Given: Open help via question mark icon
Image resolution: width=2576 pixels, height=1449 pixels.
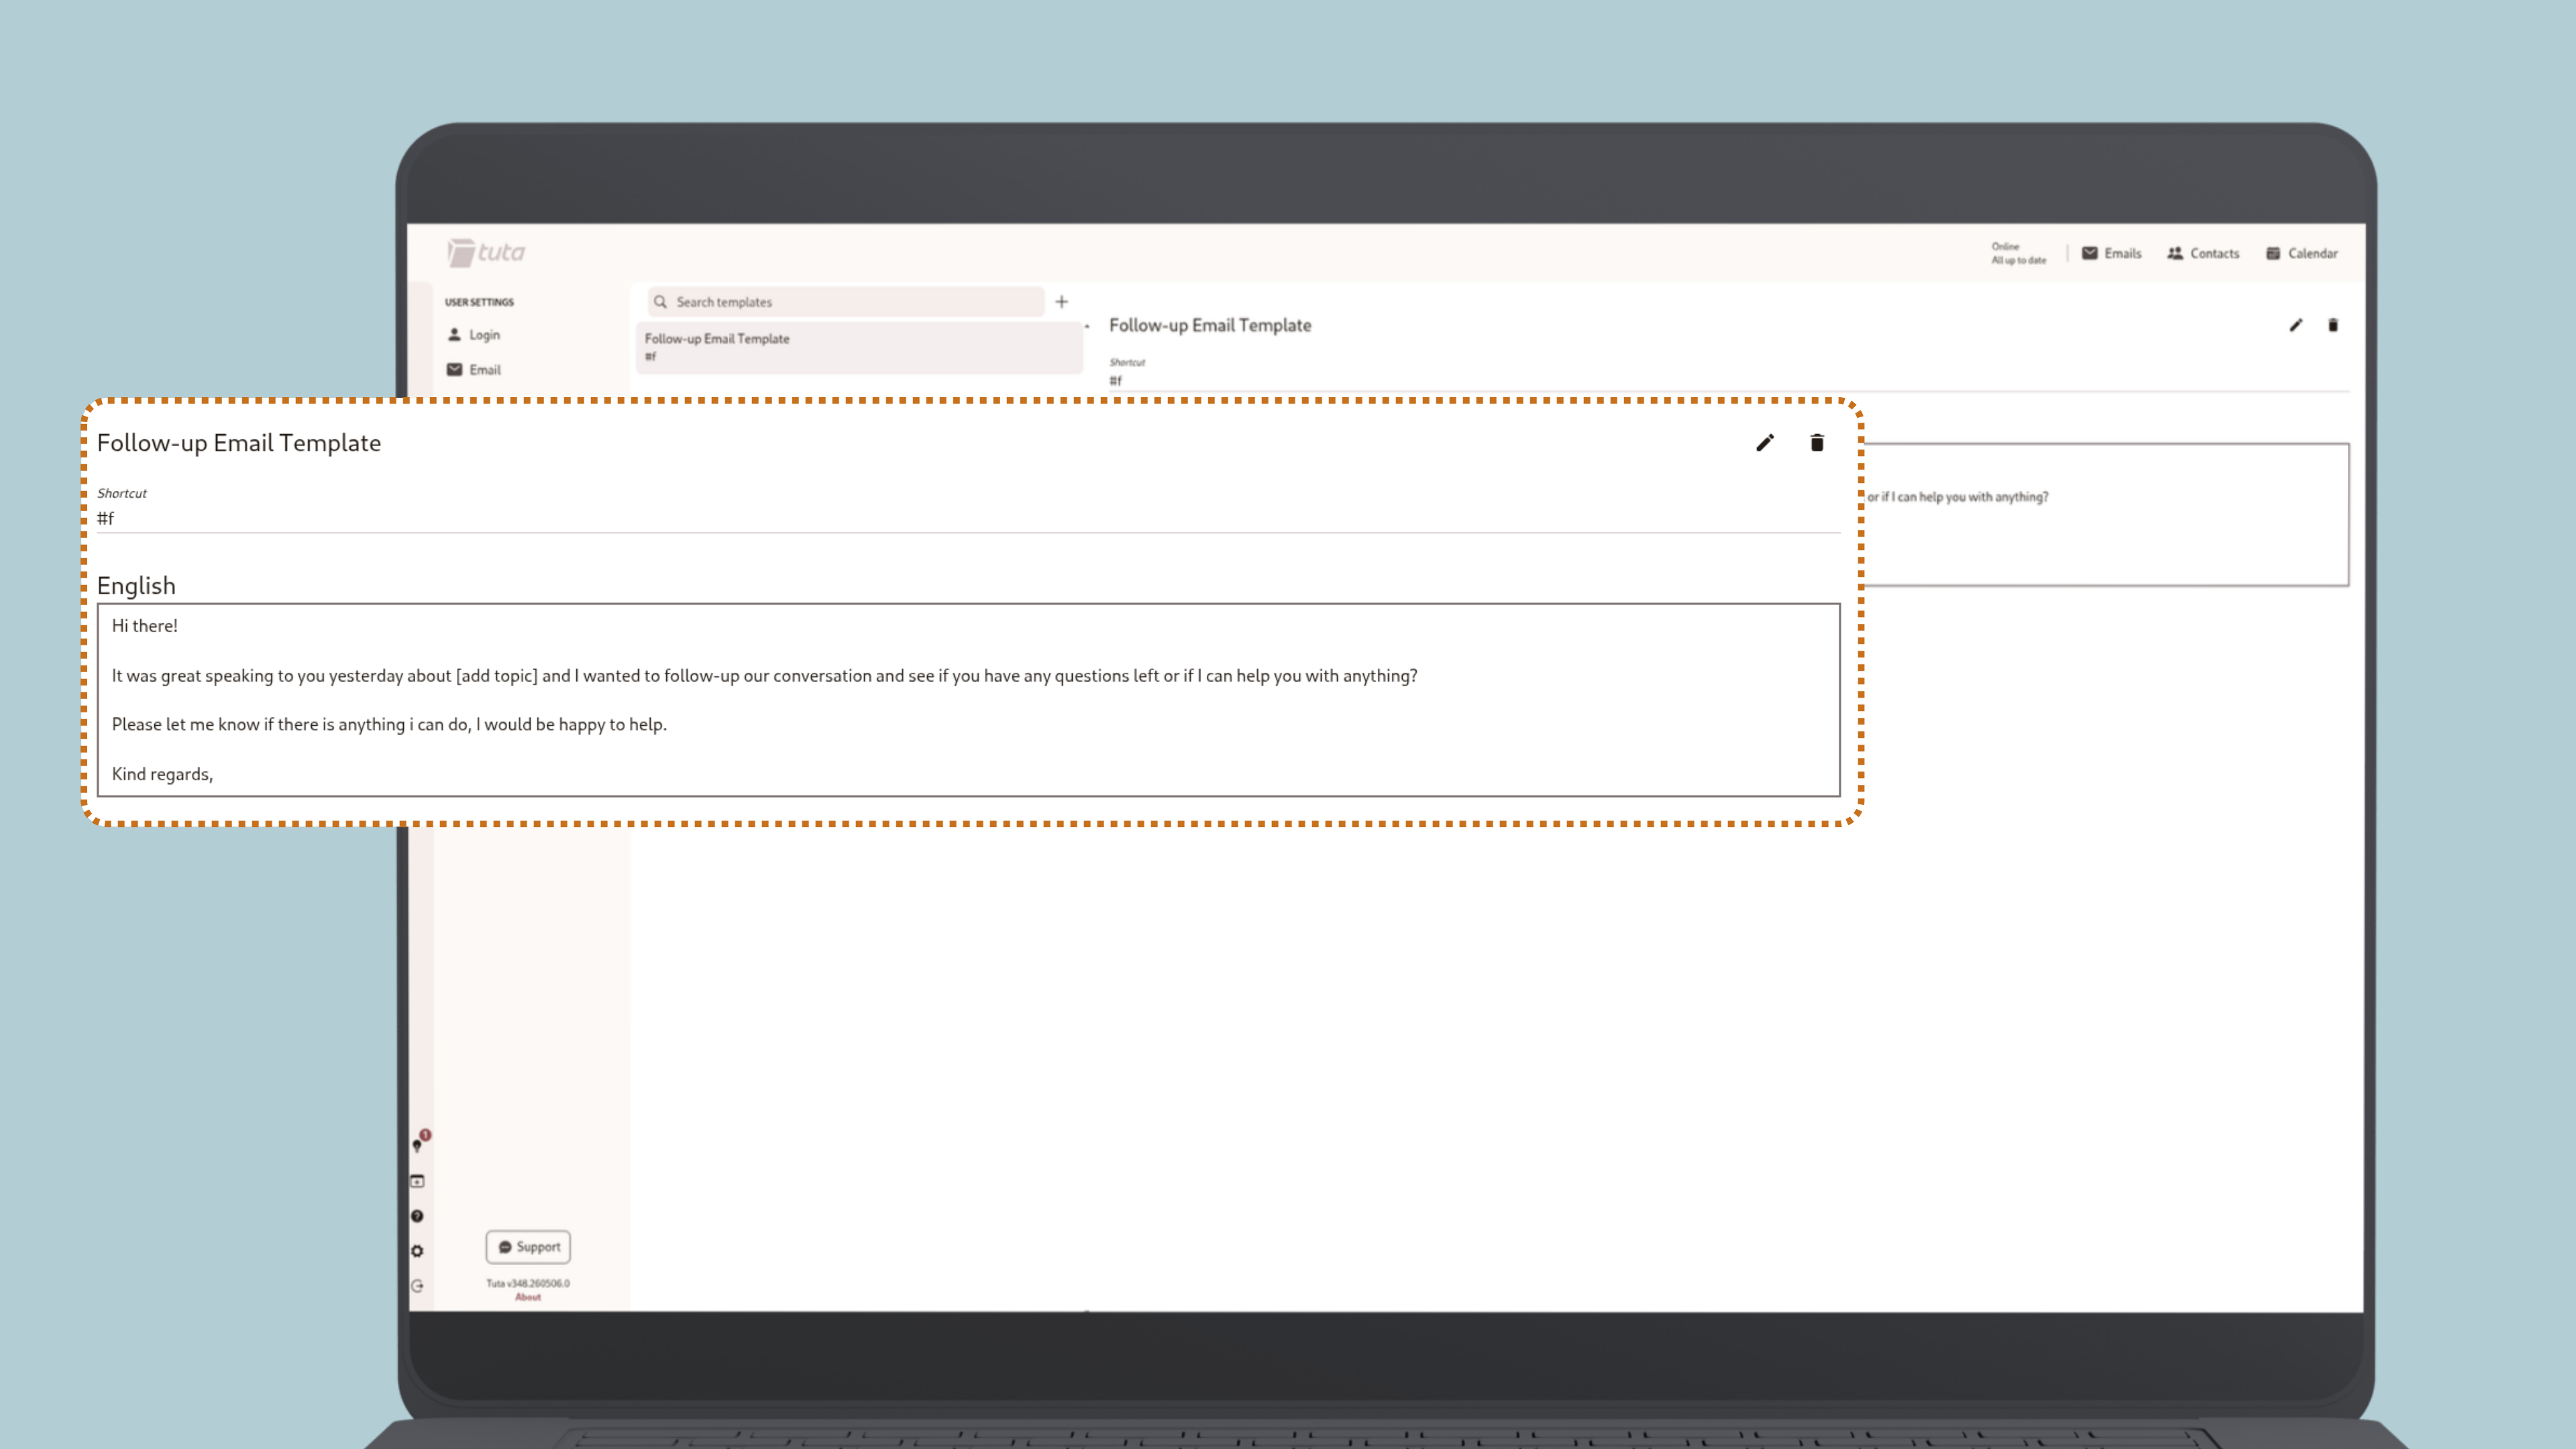Looking at the screenshot, I should click(417, 1216).
